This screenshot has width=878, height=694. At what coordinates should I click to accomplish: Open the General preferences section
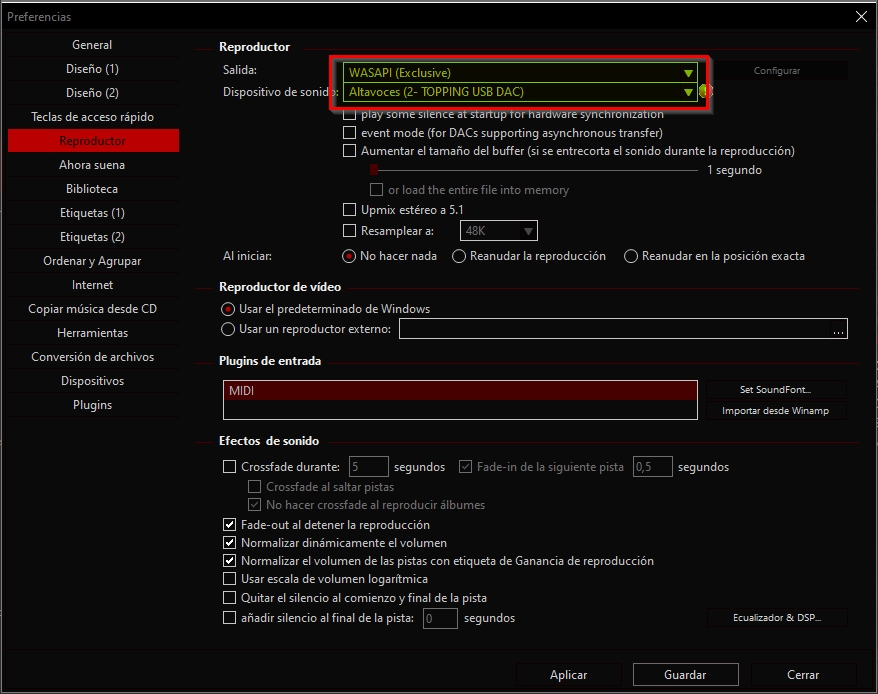pyautogui.click(x=92, y=45)
